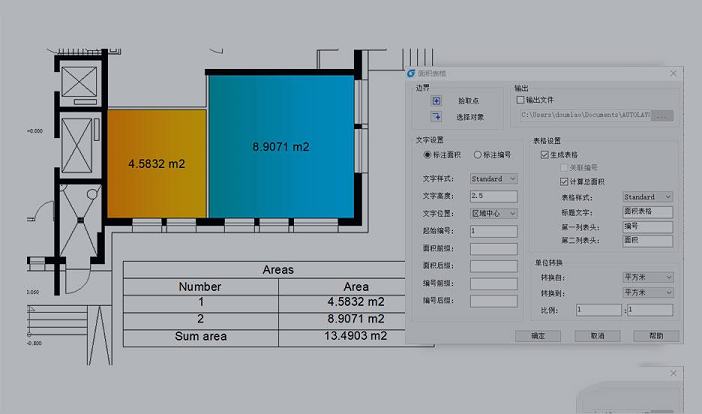
Task: Click the confirm (确定) button
Action: point(538,336)
